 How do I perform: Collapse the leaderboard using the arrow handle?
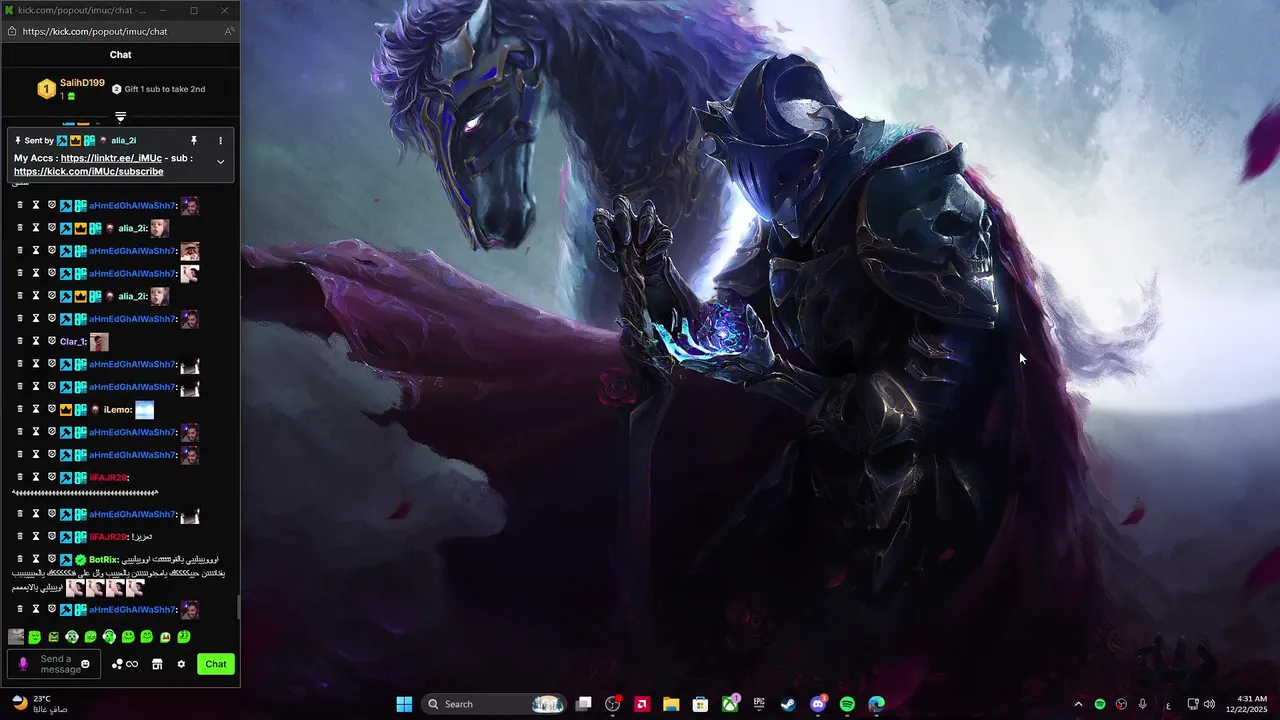120,118
